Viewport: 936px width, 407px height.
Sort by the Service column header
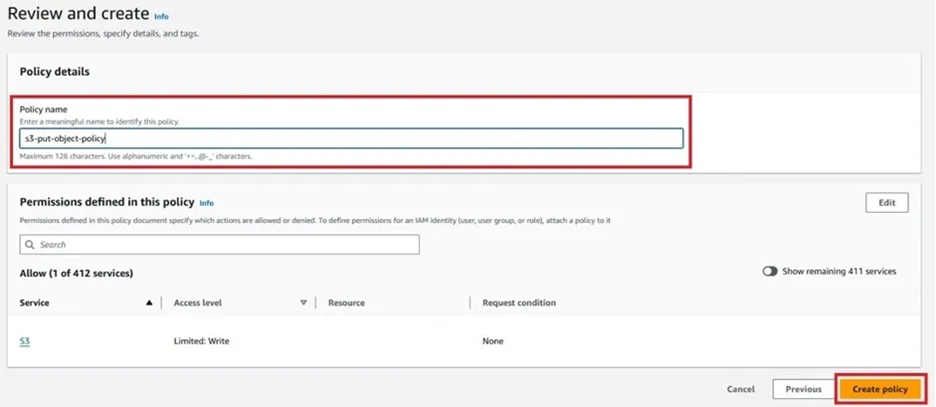click(35, 302)
